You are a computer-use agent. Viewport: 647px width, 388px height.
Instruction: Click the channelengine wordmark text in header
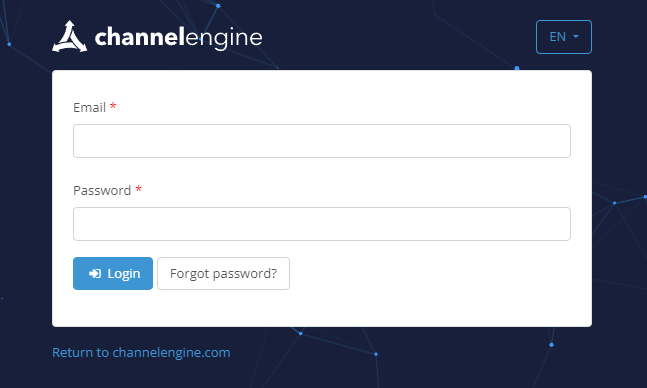pos(178,38)
